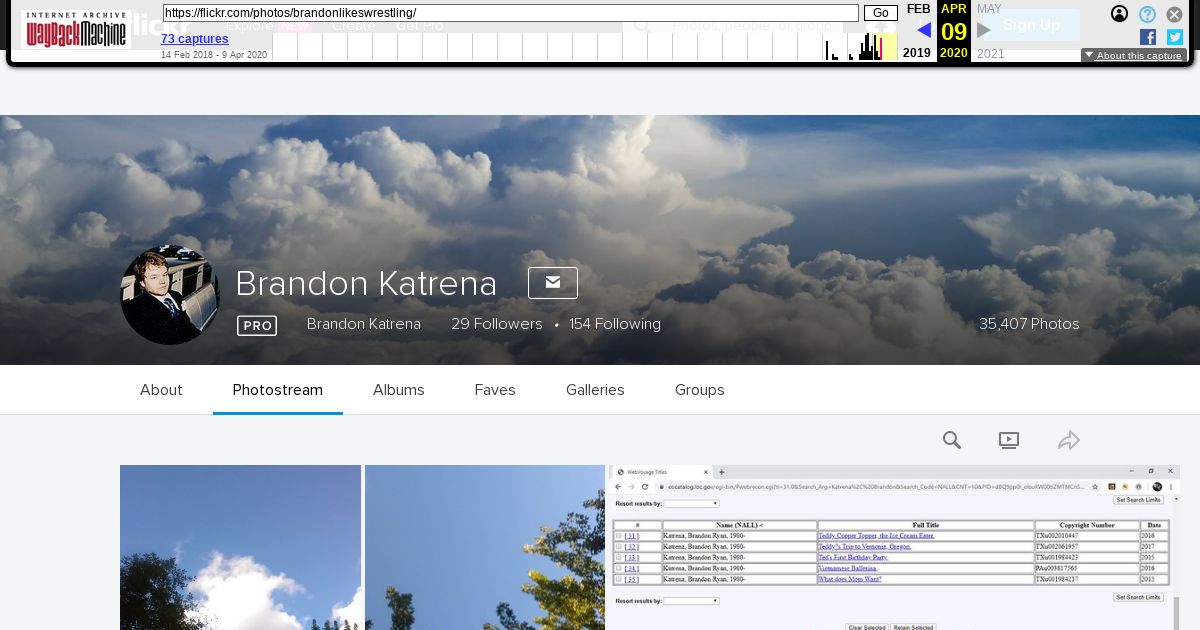Open the copyright catalog screenshot photo
This screenshot has height=630, width=1200.
[x=894, y=547]
